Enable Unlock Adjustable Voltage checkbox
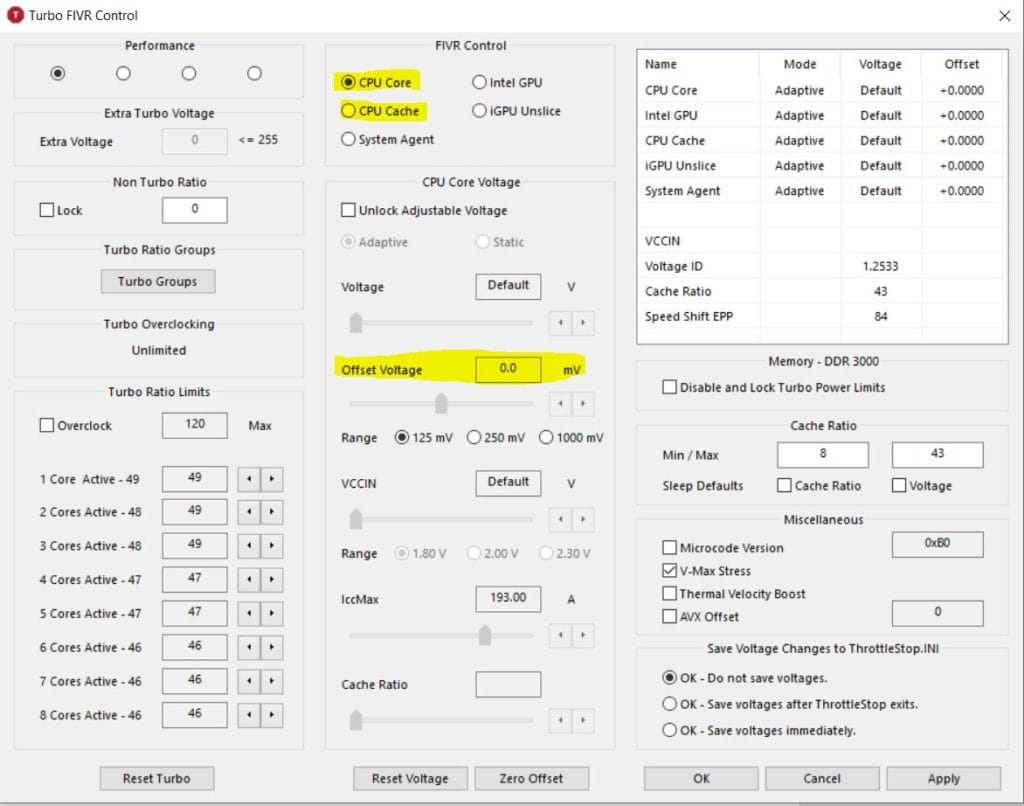 349,211
